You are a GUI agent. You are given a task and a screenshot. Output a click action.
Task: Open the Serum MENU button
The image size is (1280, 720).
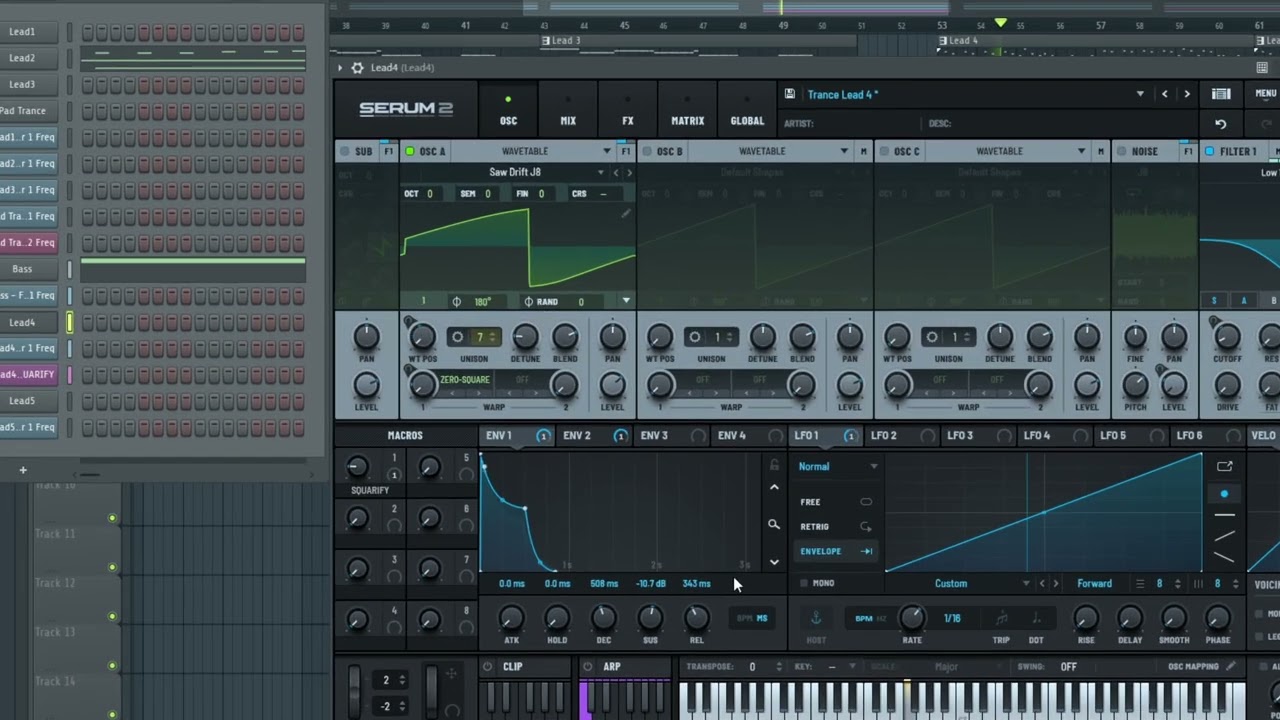point(1265,94)
